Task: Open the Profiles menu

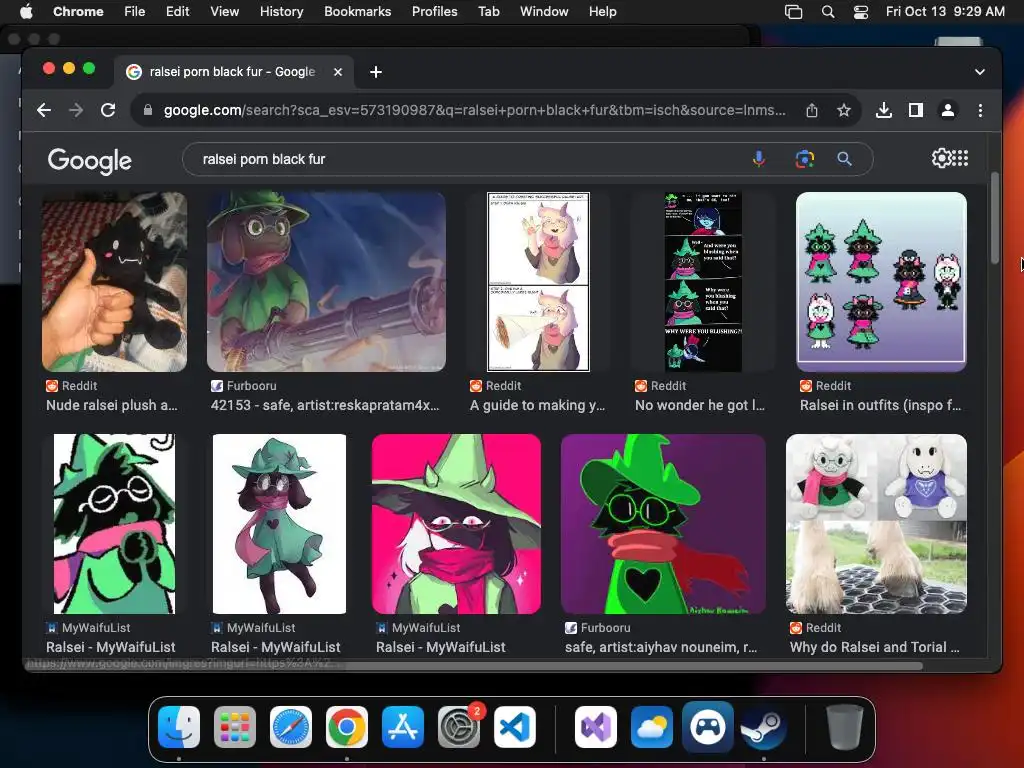Action: click(x=434, y=11)
